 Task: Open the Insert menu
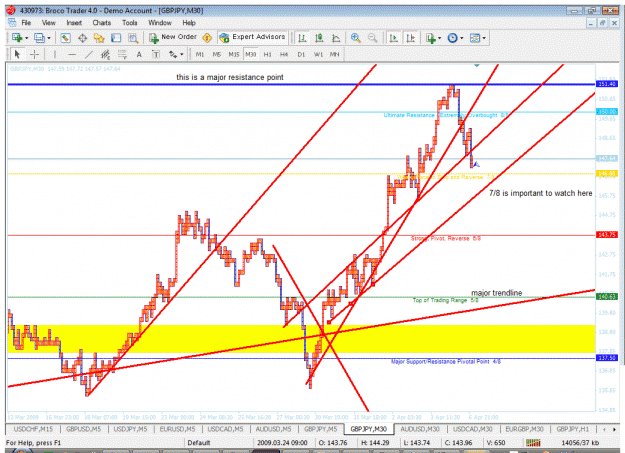(74, 23)
